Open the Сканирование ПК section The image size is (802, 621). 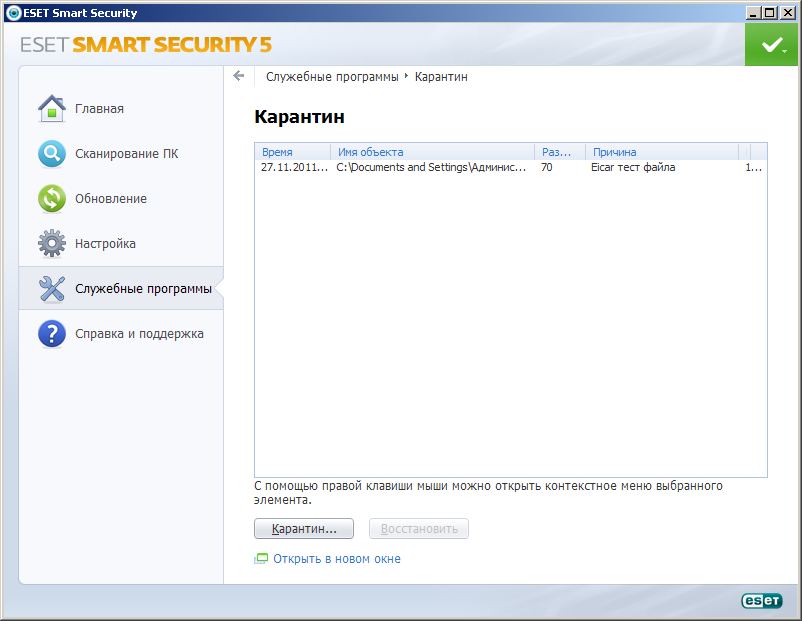point(126,153)
